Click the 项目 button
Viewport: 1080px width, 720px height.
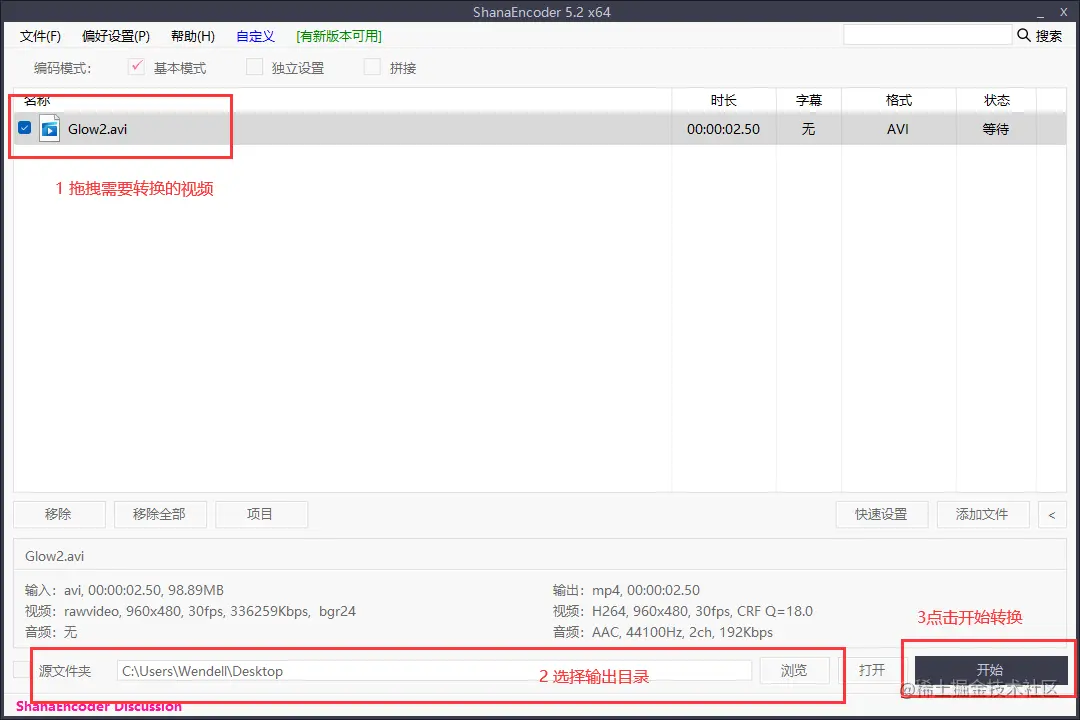261,514
